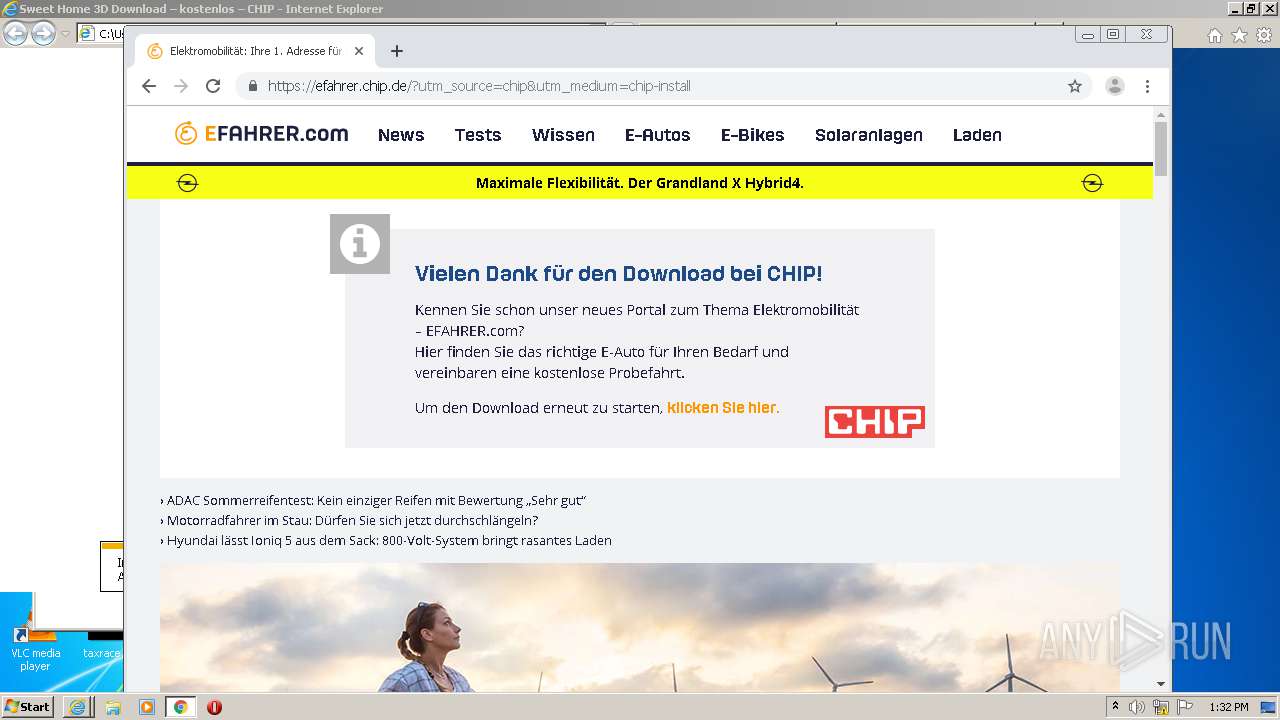Click the 'klicken Sie hier' link
The height and width of the screenshot is (720, 1280).
click(x=721, y=408)
